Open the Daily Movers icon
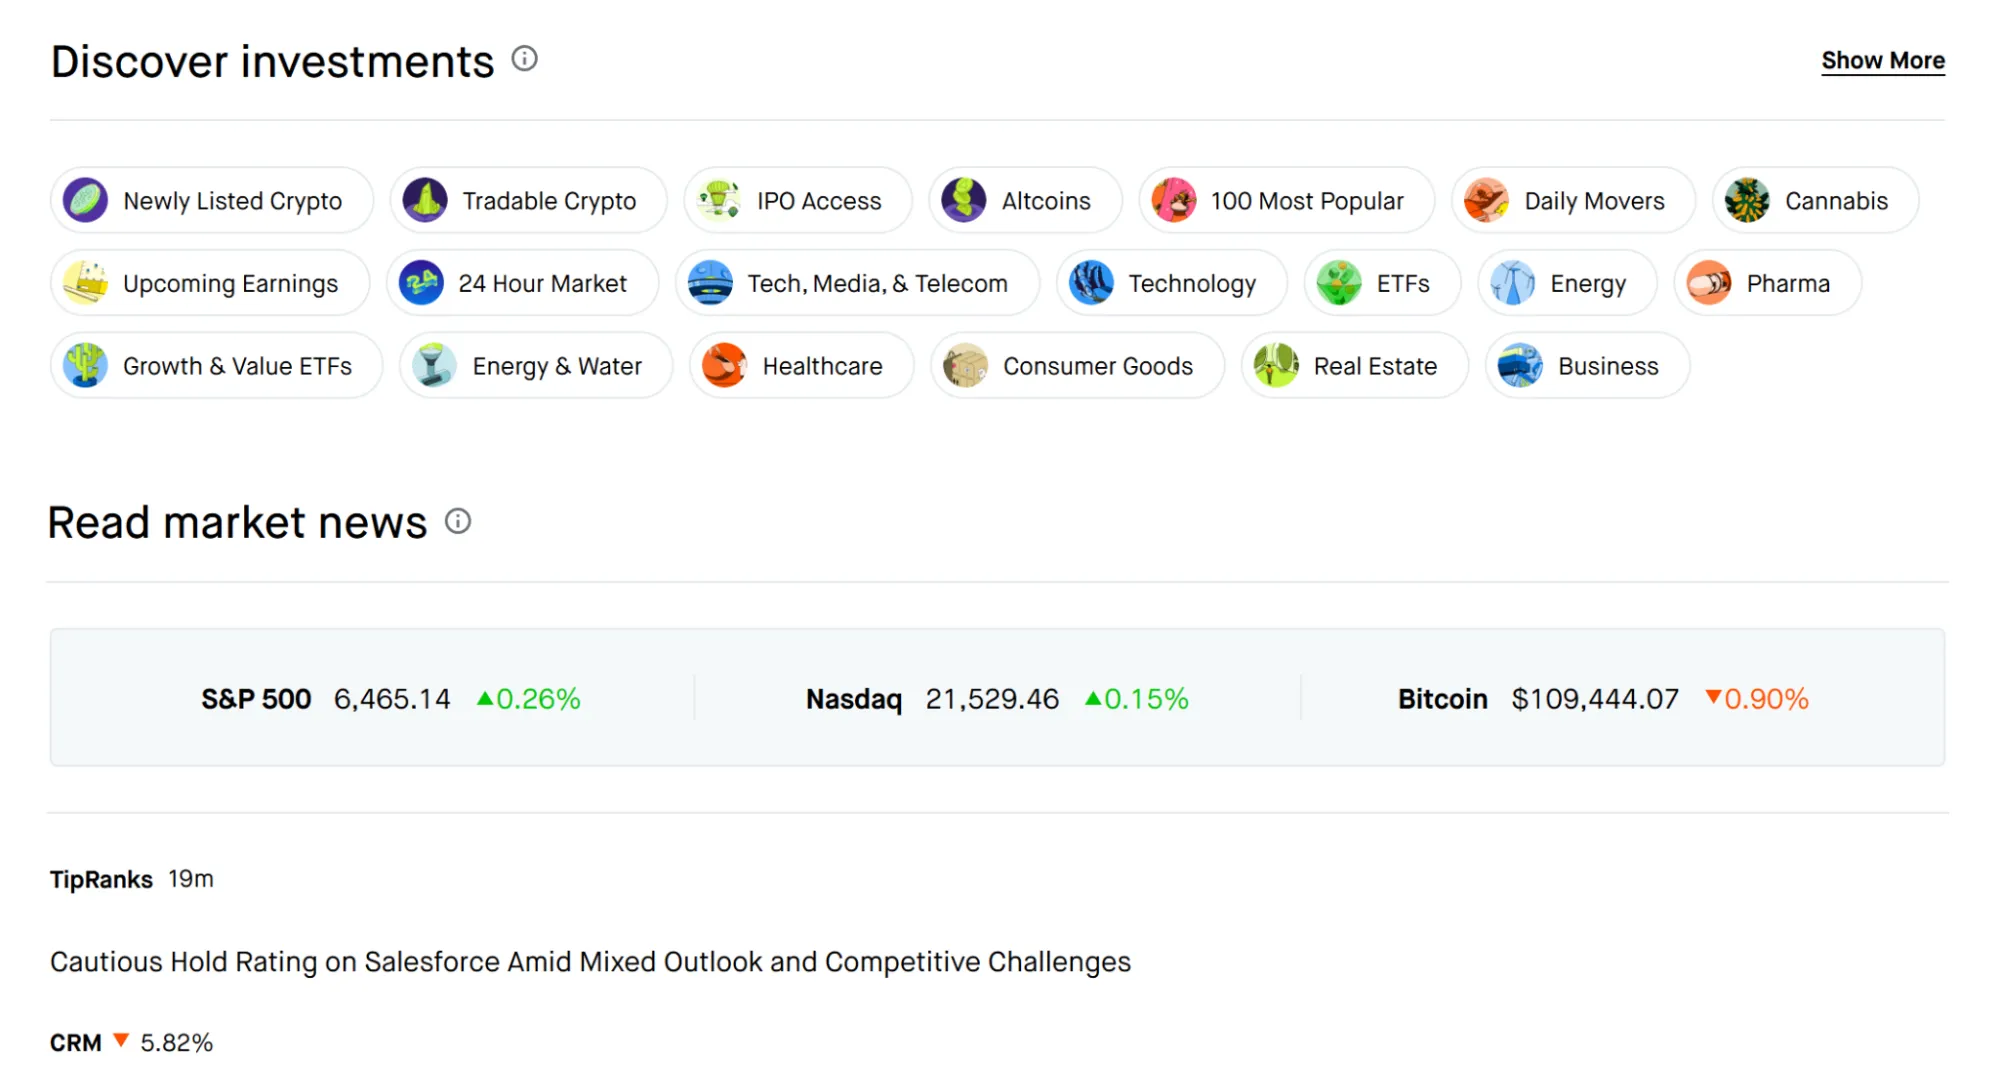1999x1087 pixels. [1488, 200]
